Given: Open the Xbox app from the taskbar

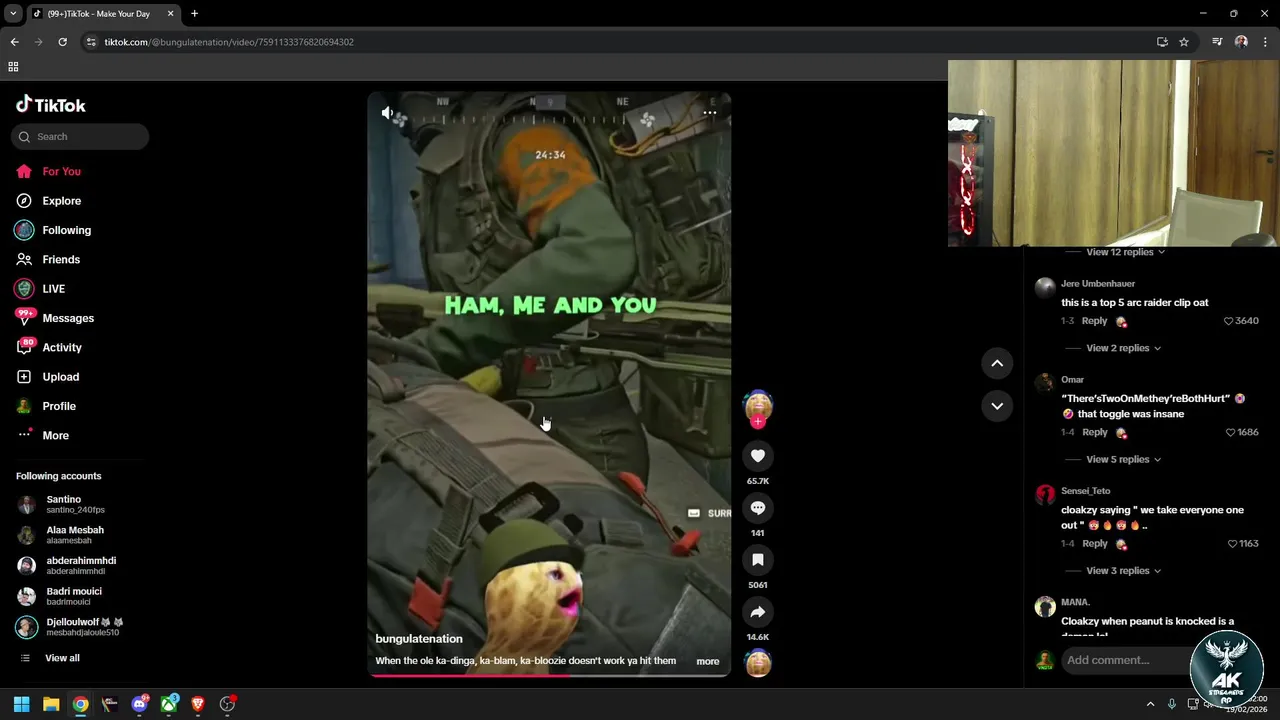Looking at the screenshot, I should 169,704.
